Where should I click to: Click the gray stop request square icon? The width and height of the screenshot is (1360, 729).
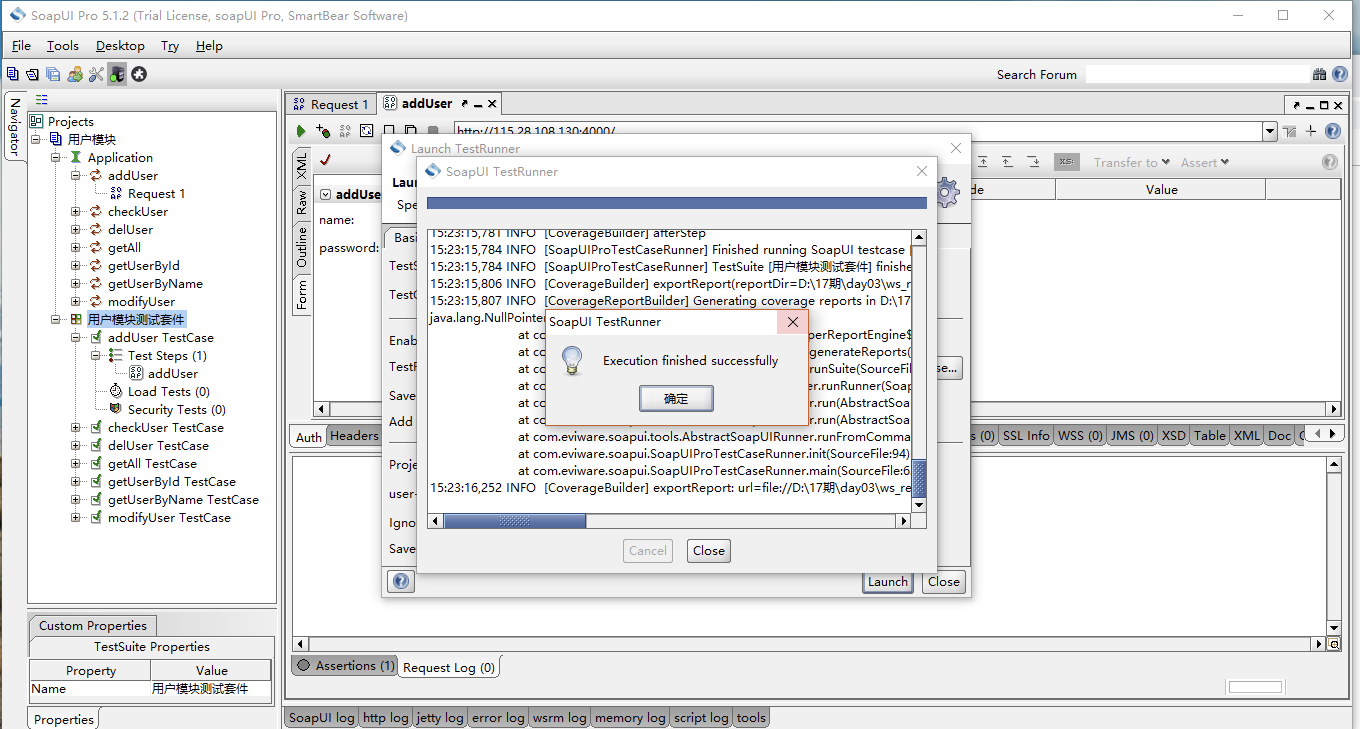click(433, 131)
